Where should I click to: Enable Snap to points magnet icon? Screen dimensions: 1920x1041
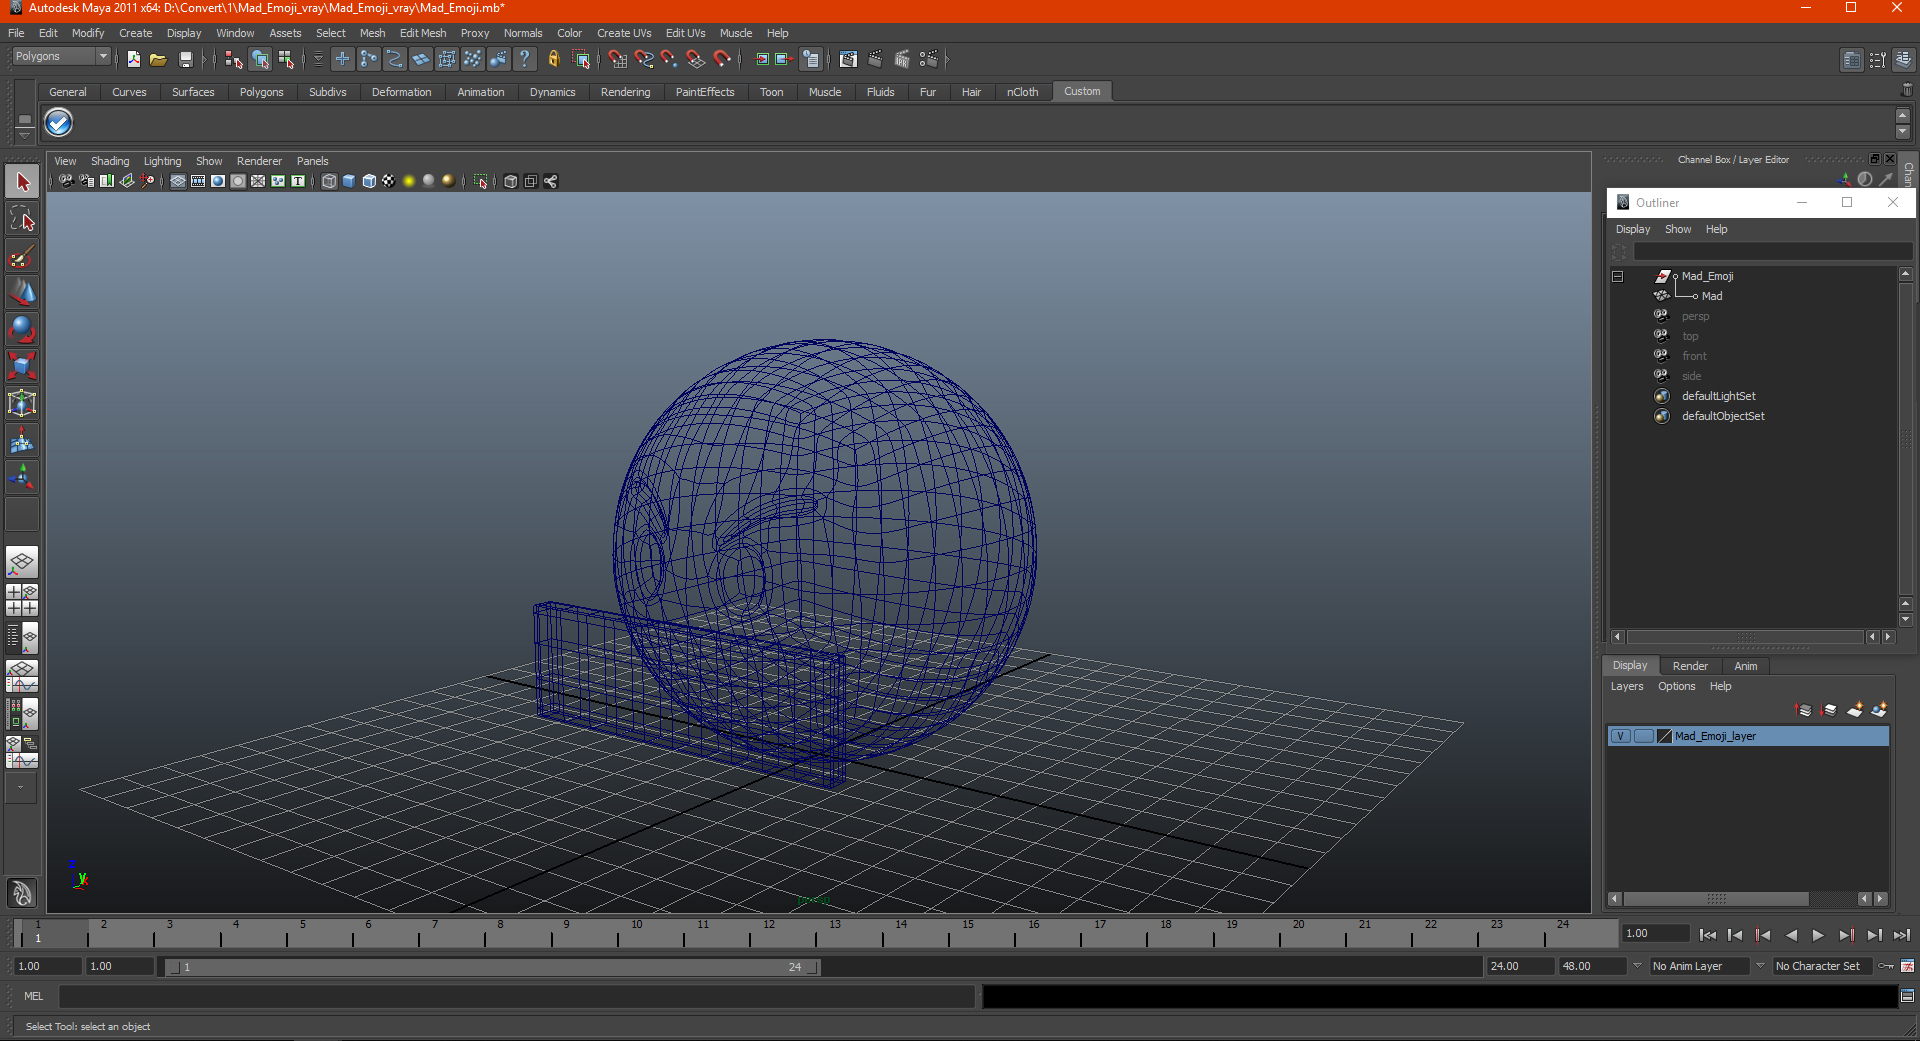pos(670,60)
